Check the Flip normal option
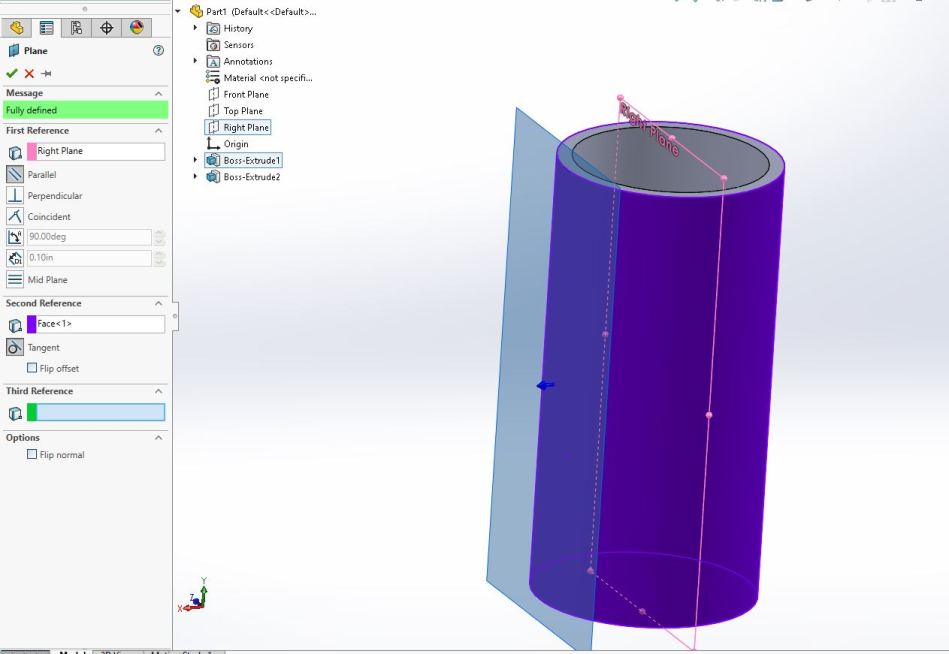The height and width of the screenshot is (654, 949). (32, 455)
